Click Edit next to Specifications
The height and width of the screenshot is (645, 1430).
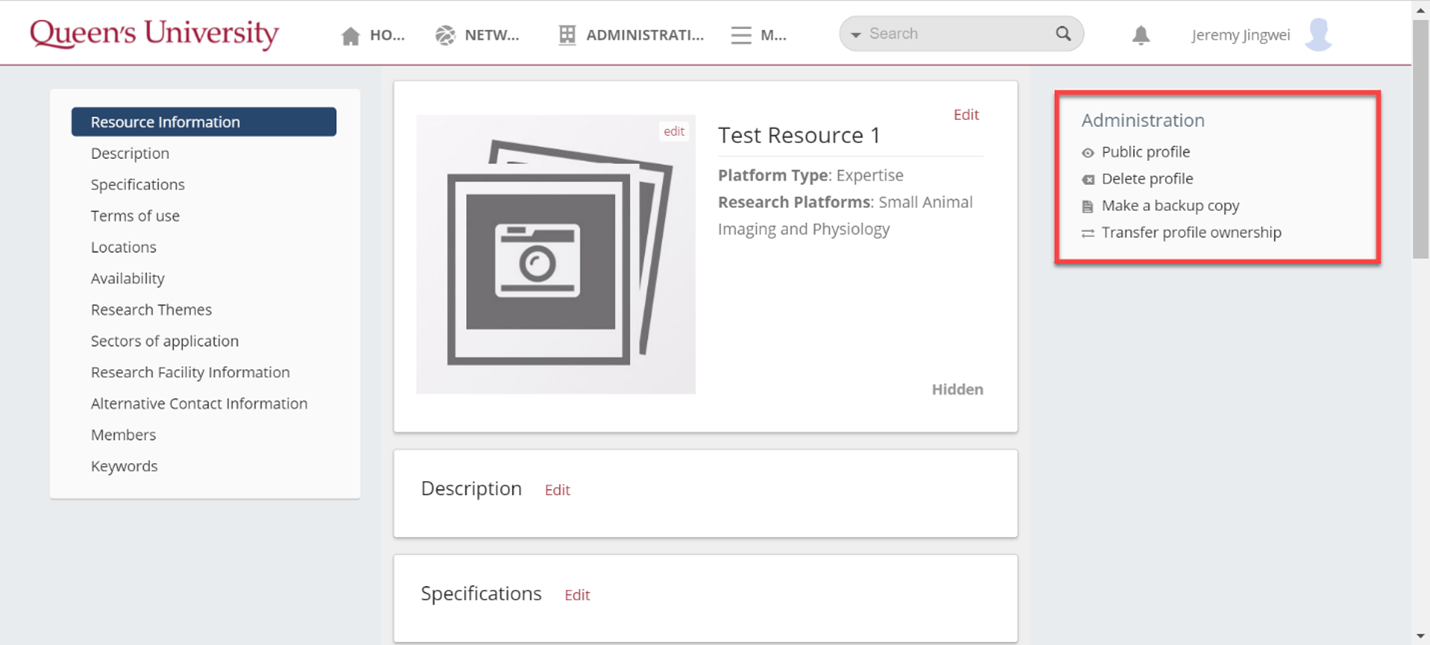tap(577, 595)
